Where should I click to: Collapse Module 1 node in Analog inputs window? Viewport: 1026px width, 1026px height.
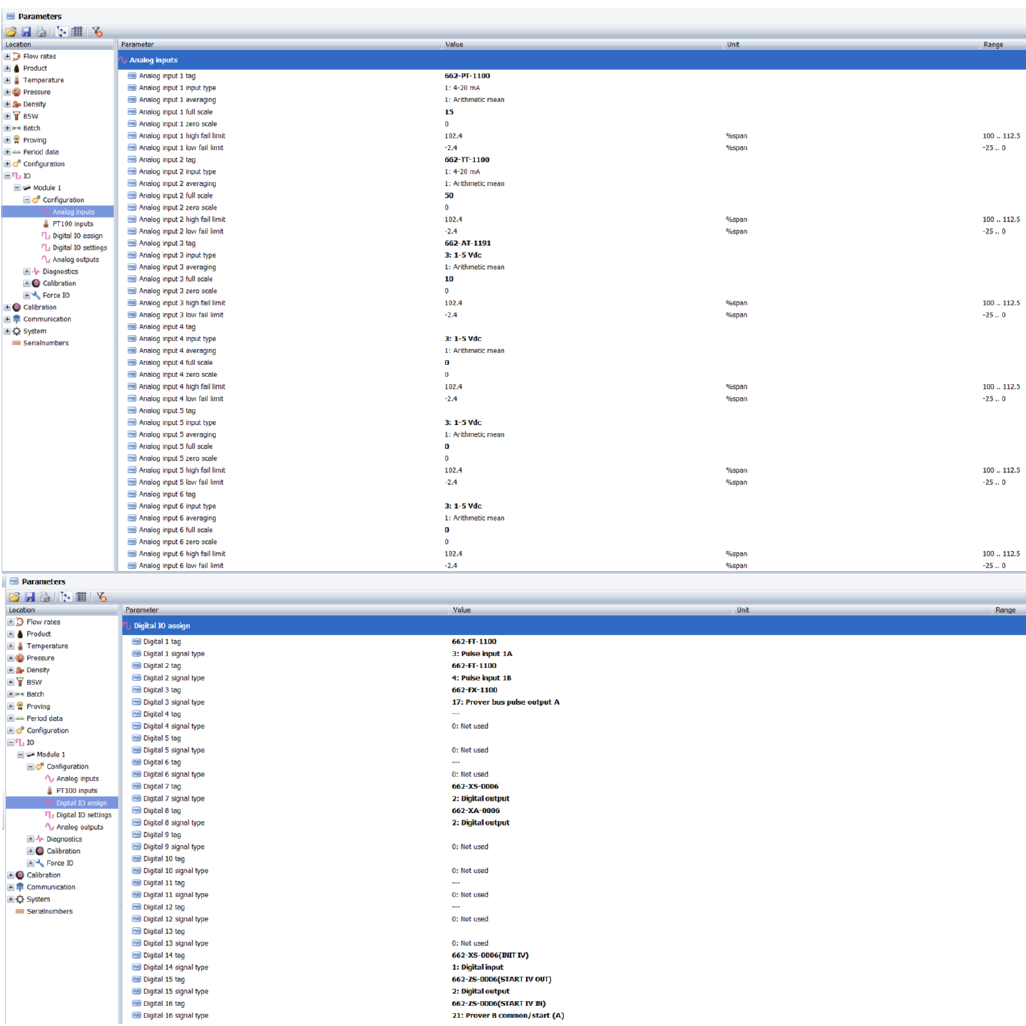point(17,188)
